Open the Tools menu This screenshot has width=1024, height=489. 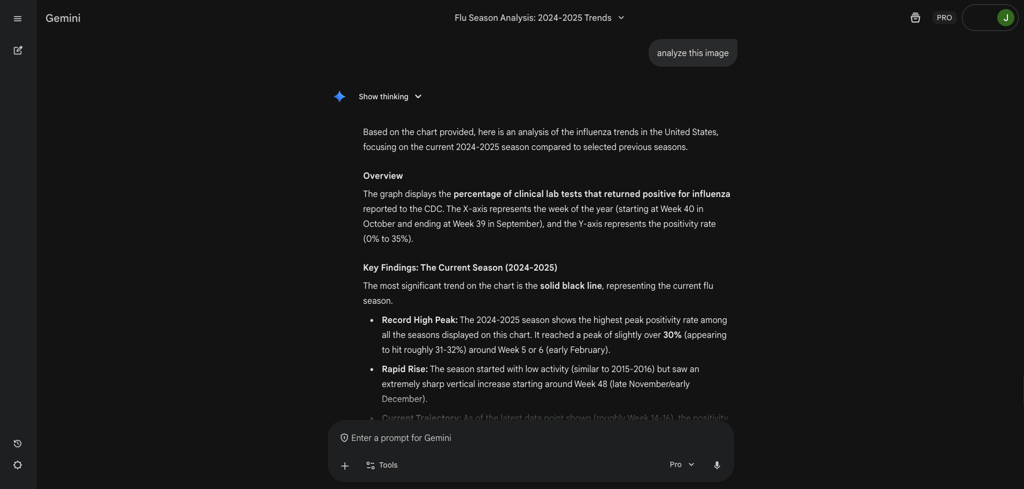pos(382,465)
